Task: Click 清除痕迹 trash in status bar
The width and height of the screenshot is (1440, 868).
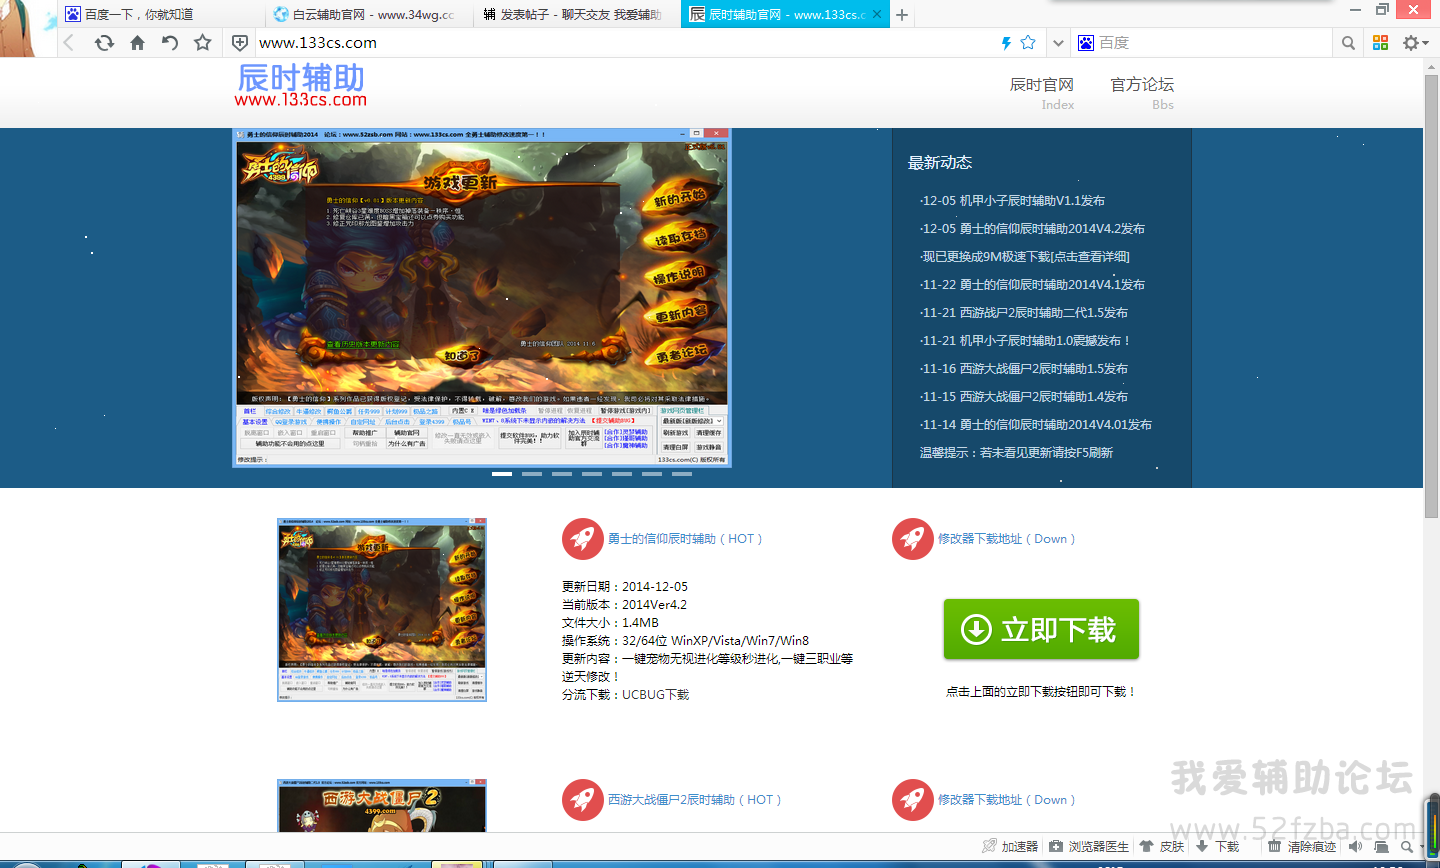Action: pos(1302,846)
